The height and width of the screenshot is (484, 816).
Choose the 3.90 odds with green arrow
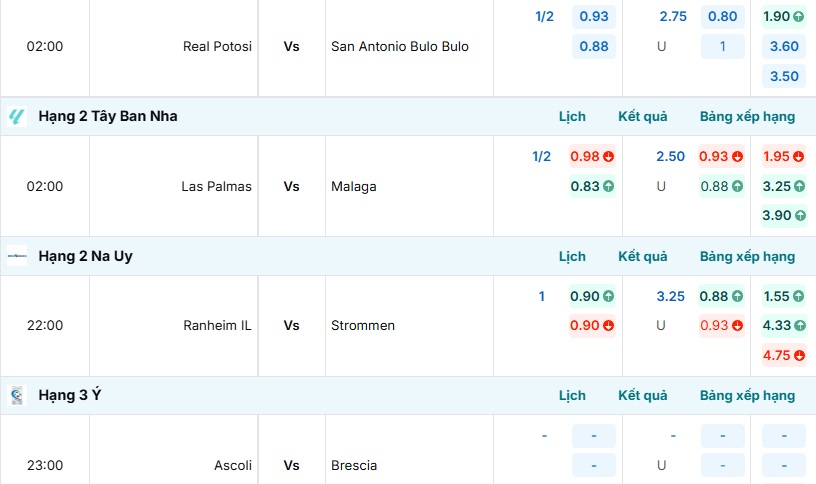coord(784,215)
